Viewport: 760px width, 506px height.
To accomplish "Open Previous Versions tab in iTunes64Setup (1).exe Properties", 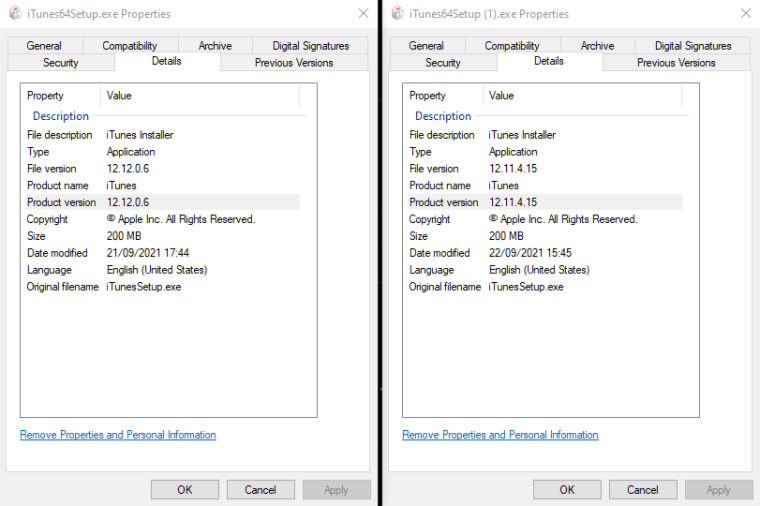I will (676, 63).
